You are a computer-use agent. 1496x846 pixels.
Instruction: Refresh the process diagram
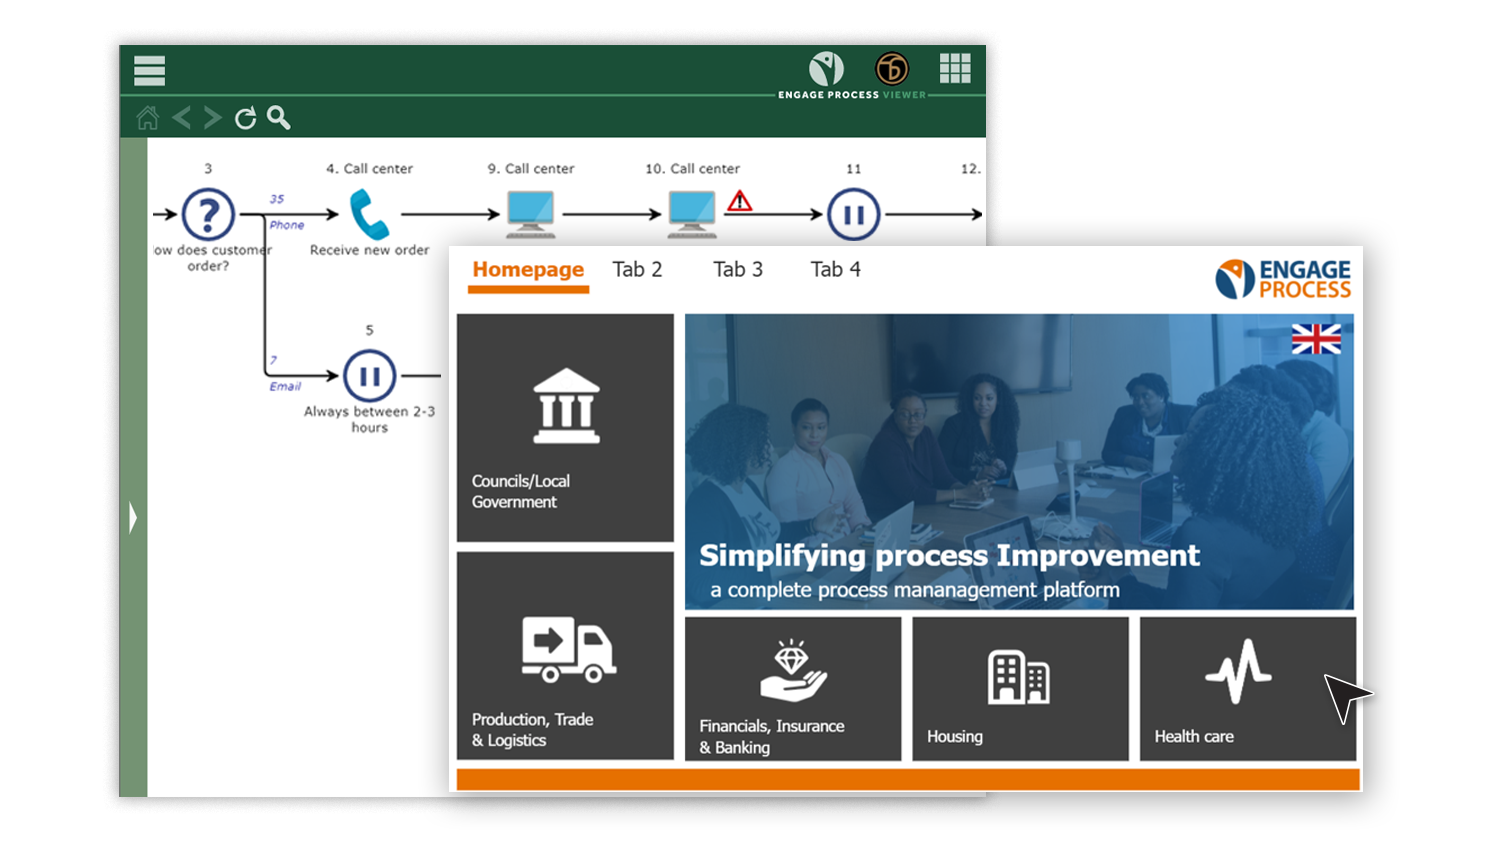[244, 117]
